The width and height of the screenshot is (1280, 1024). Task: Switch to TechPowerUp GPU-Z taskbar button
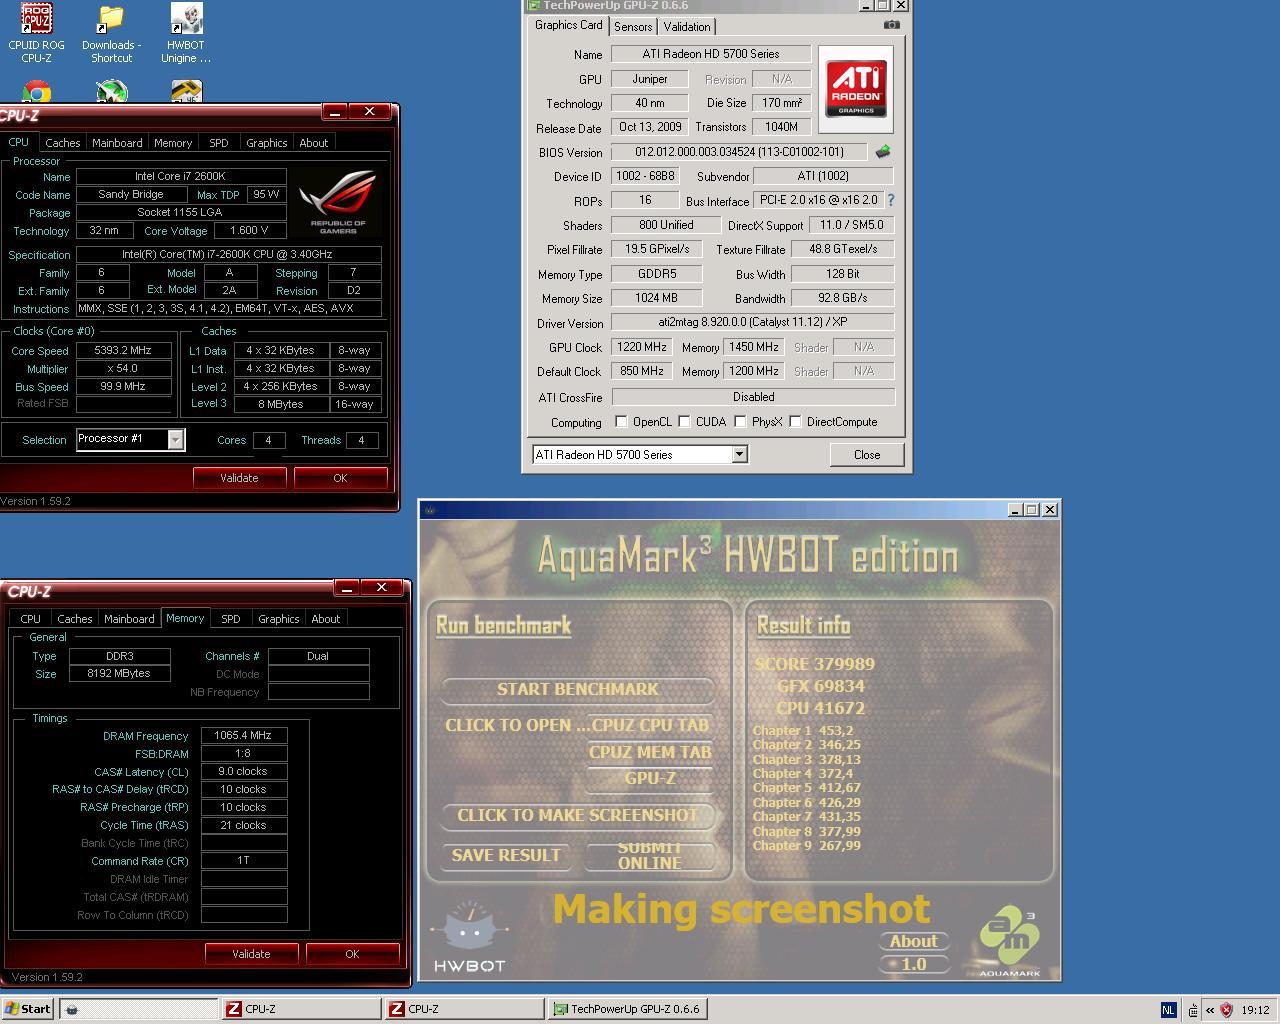628,1009
